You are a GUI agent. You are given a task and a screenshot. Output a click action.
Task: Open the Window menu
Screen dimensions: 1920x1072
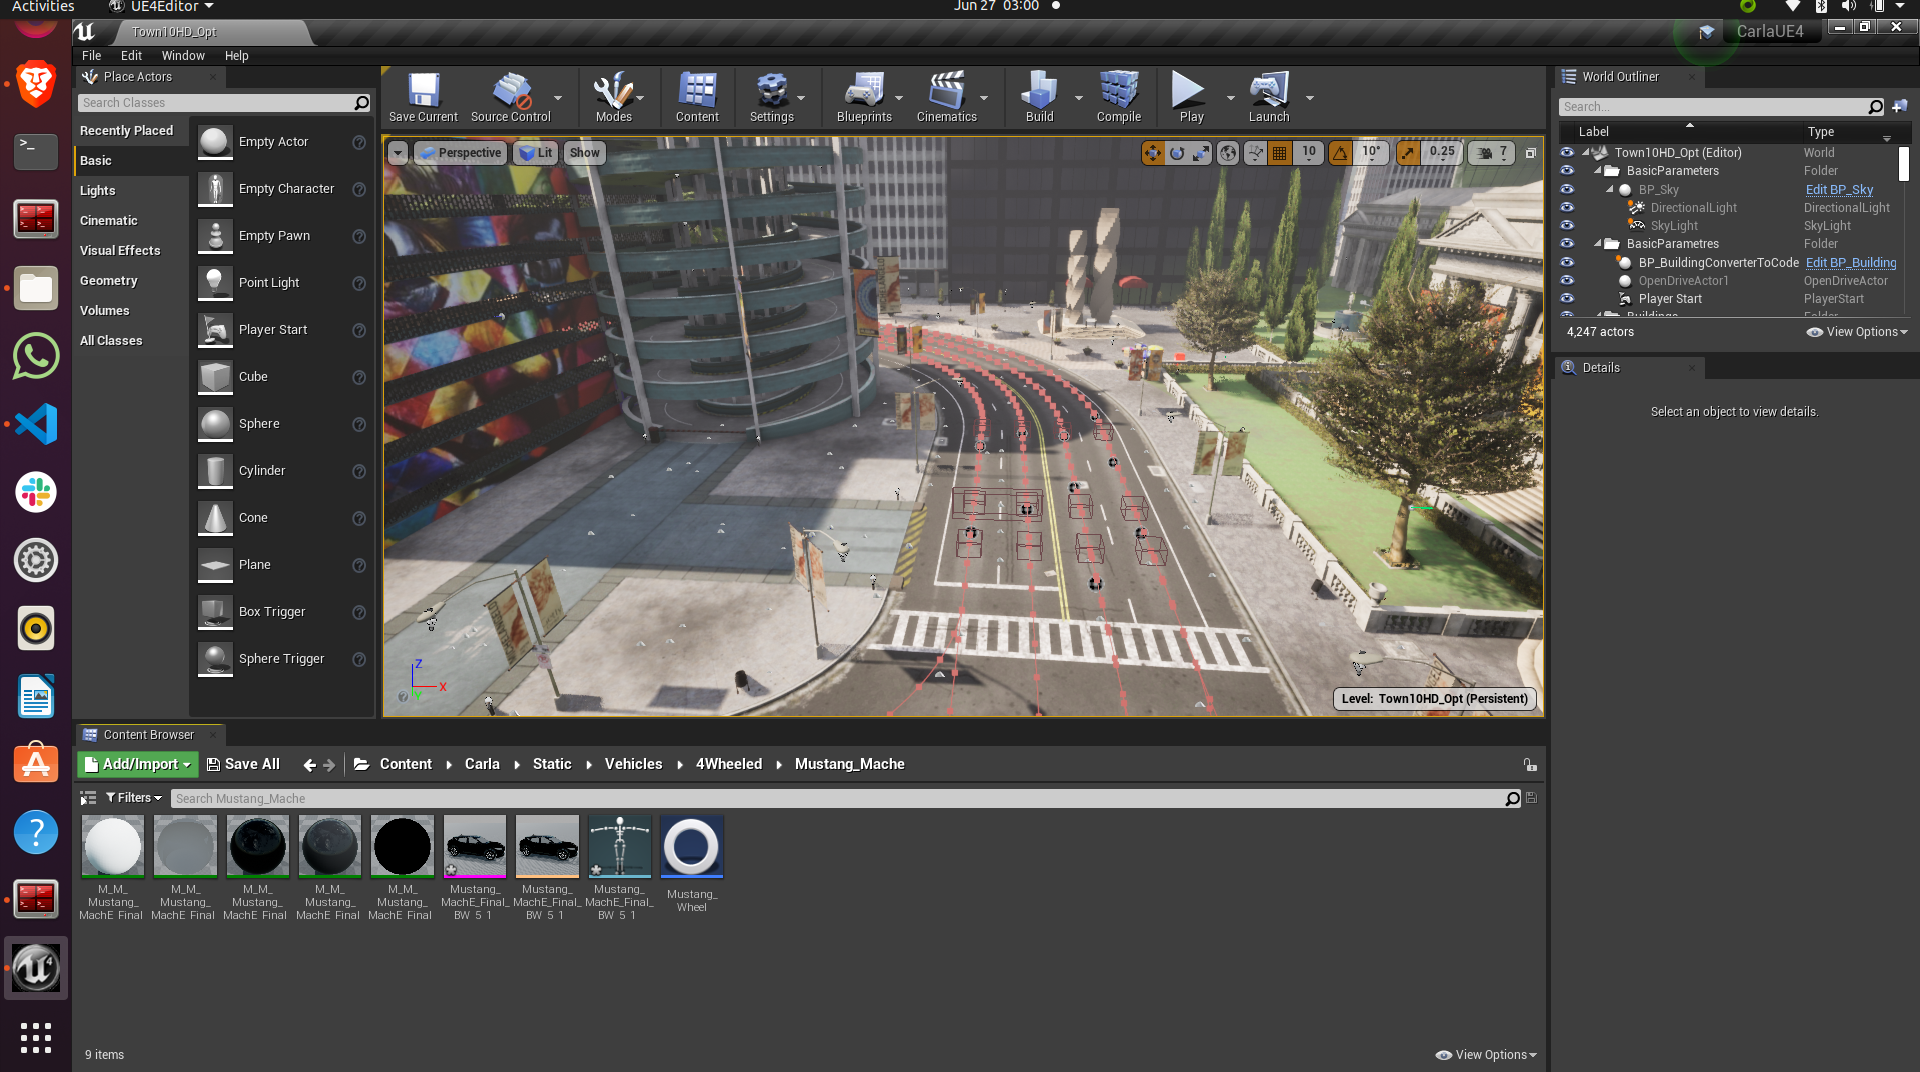[x=183, y=56]
